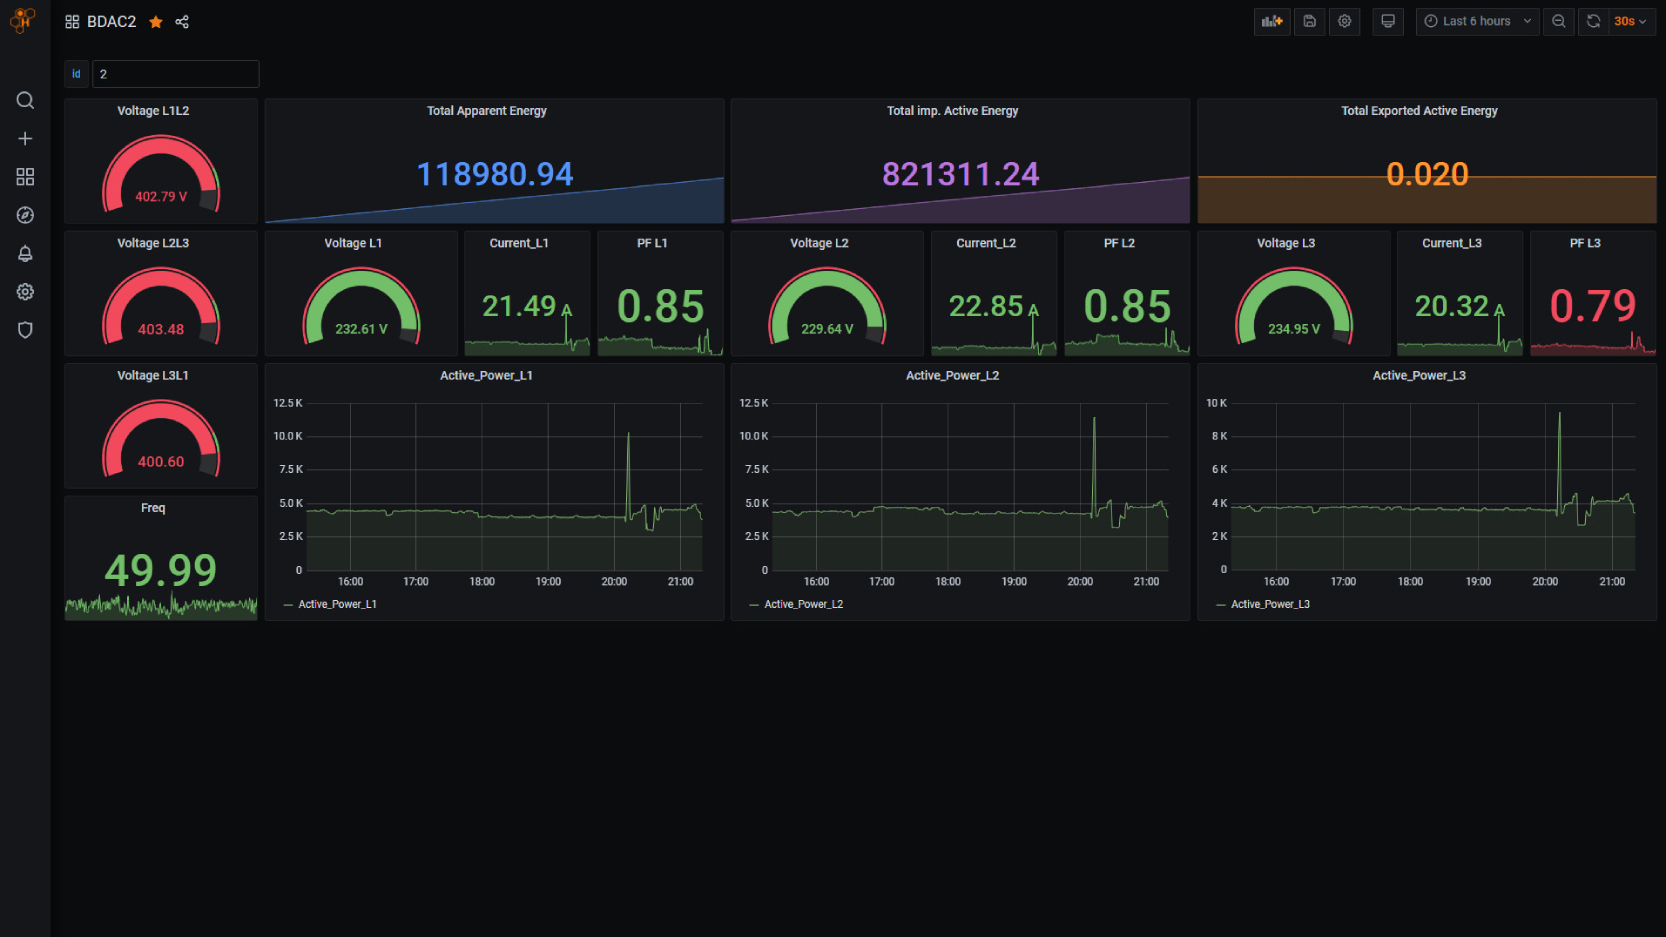This screenshot has height=937, width=1666.
Task: Open the Alerting bell icon
Action: point(25,253)
